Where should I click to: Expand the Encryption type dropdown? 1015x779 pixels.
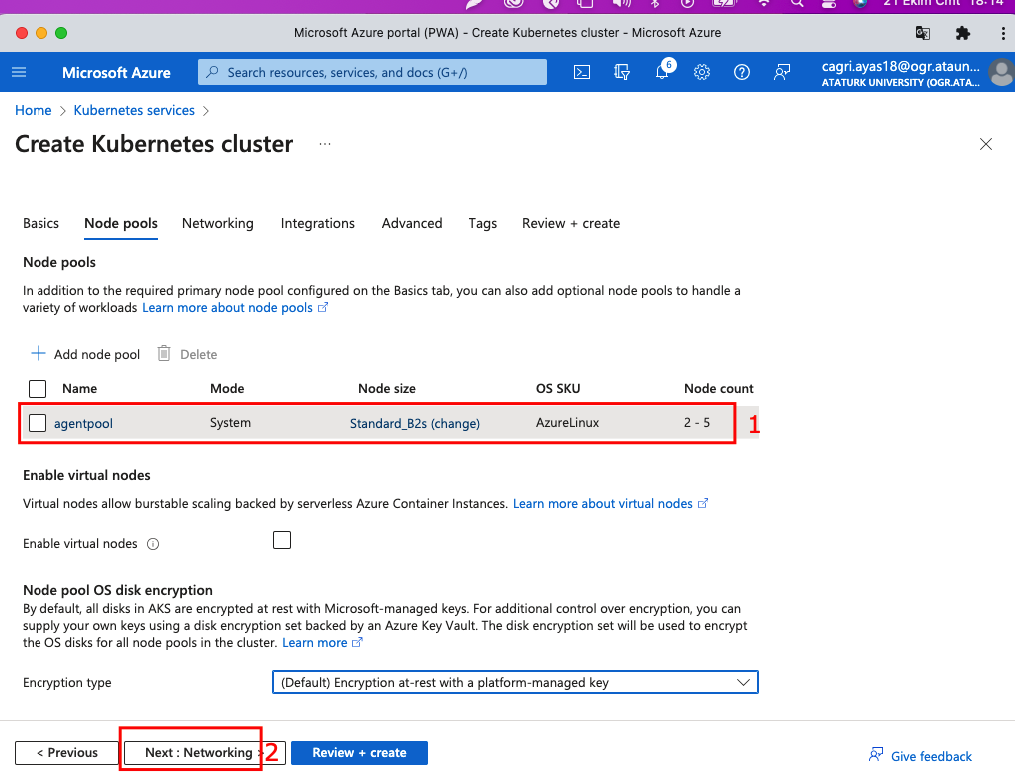[x=515, y=682]
